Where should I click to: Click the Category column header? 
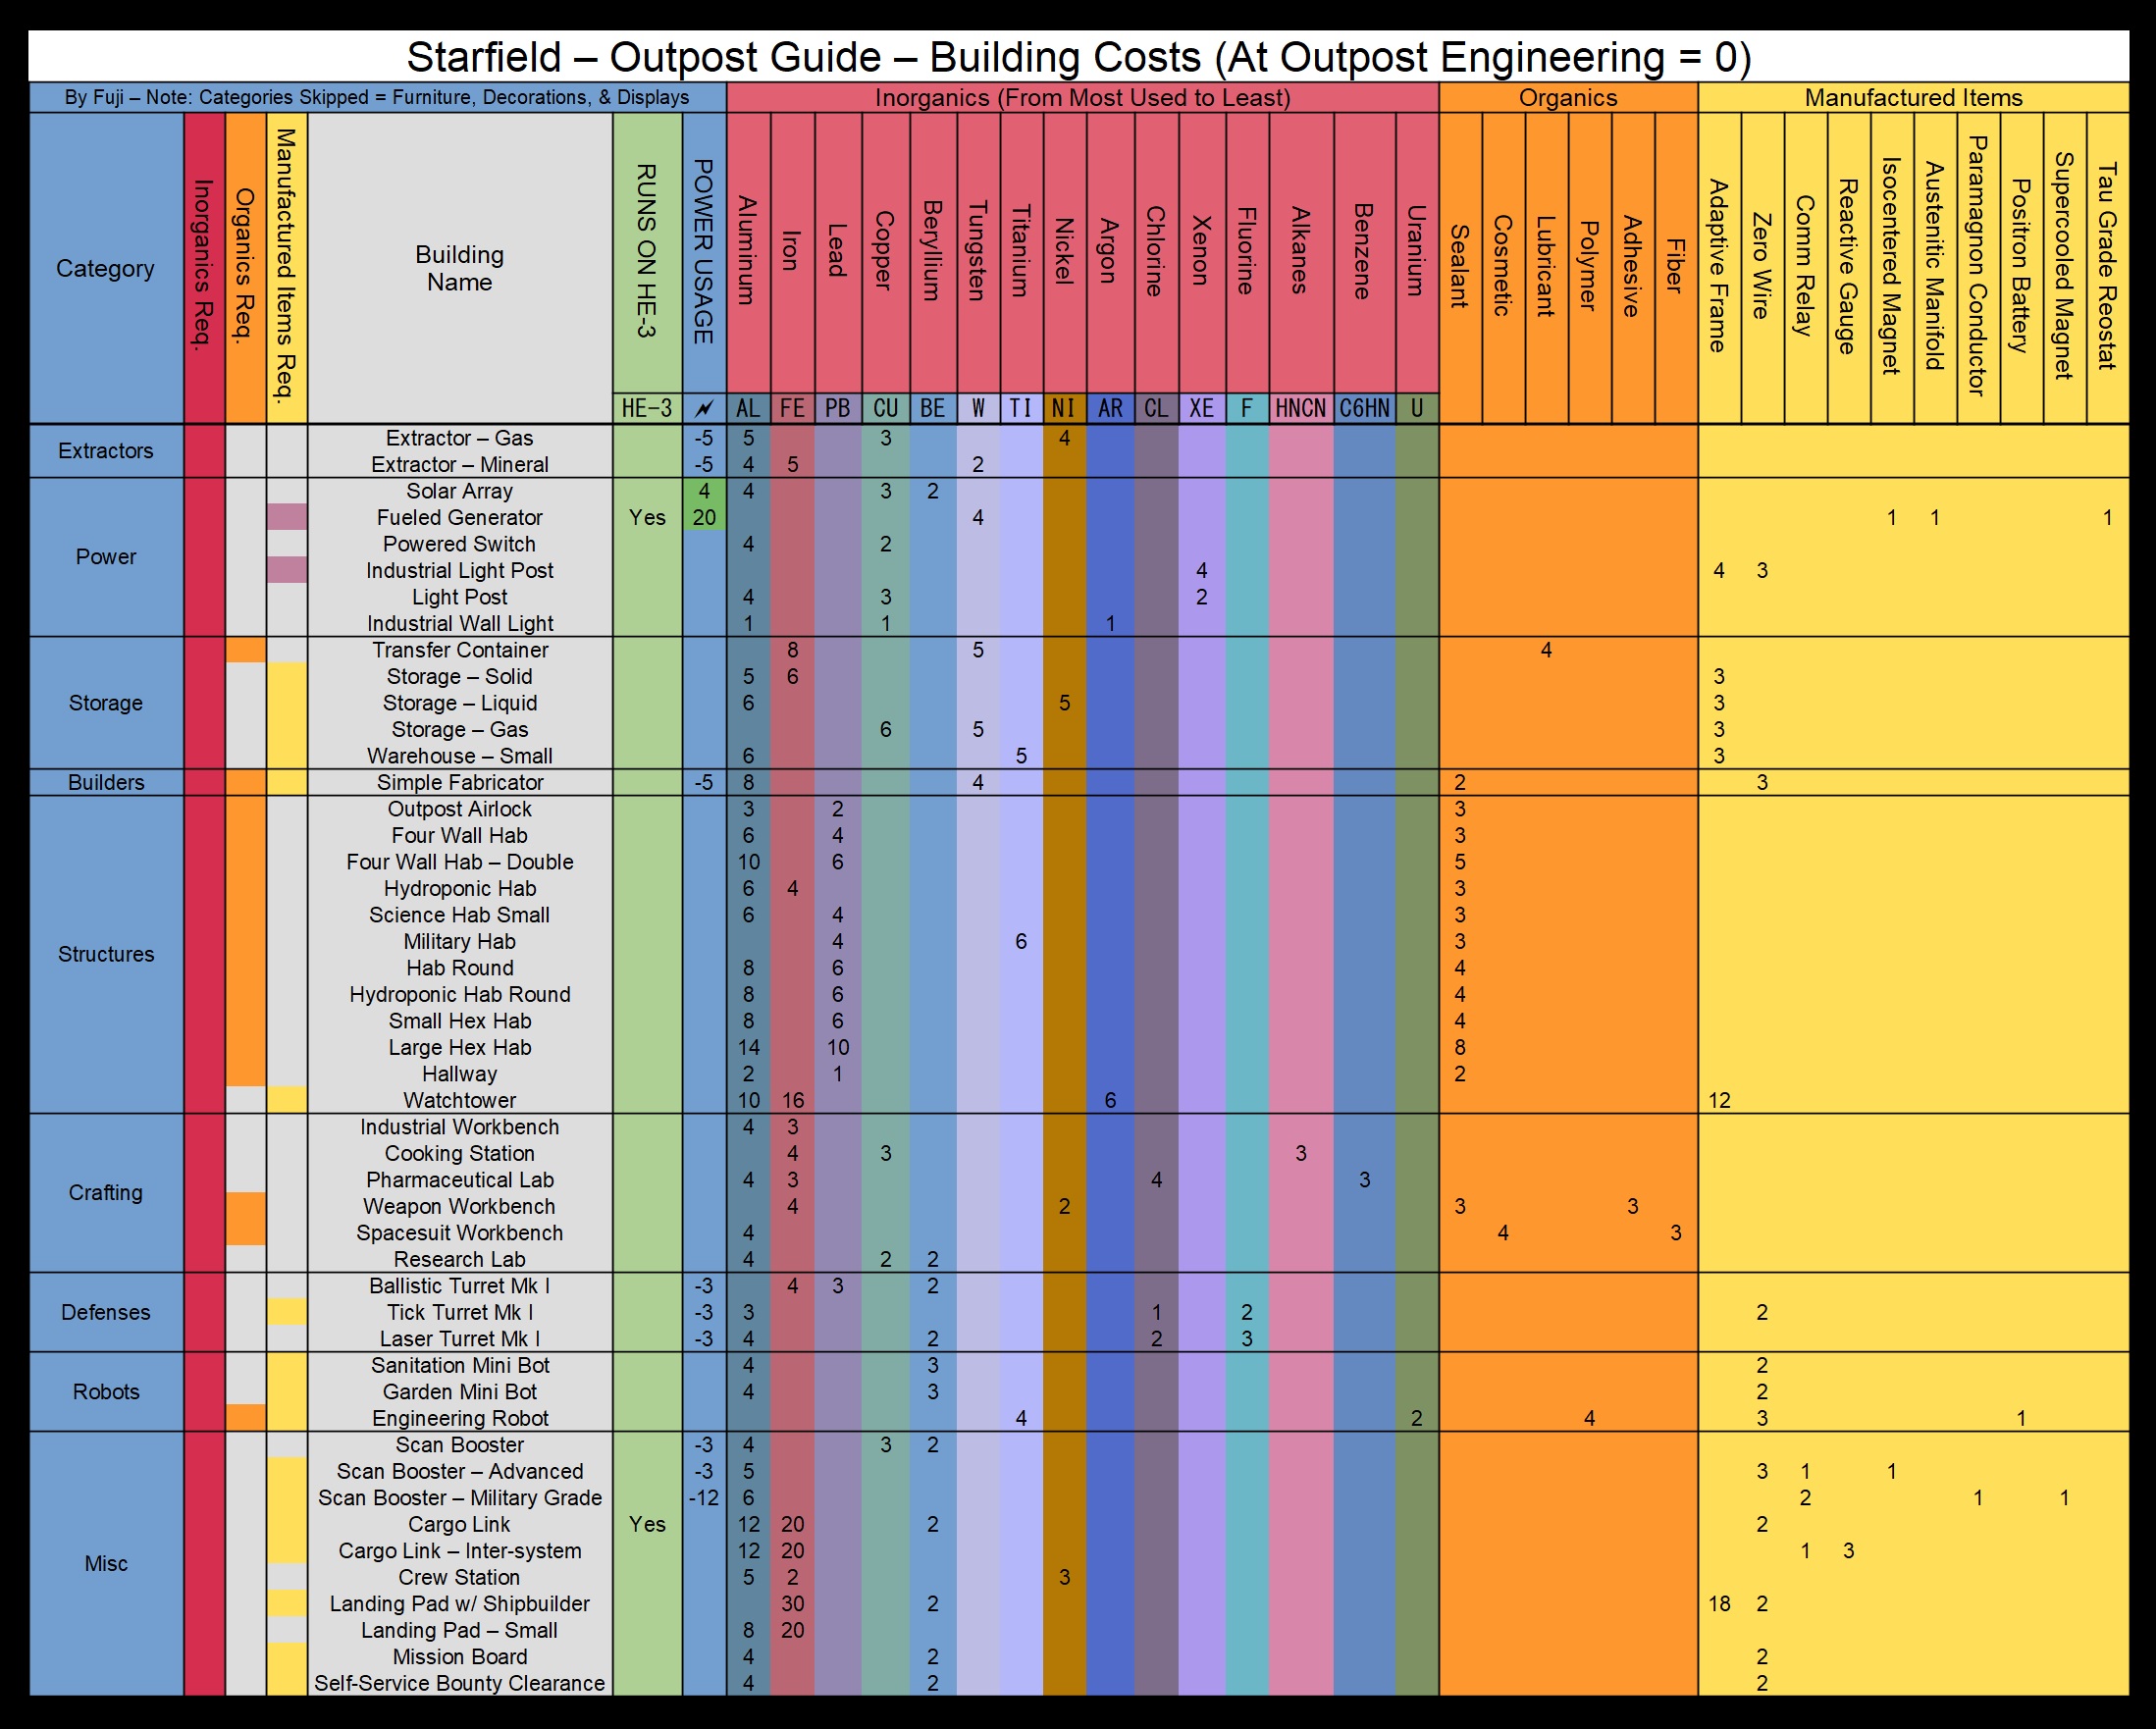point(106,268)
